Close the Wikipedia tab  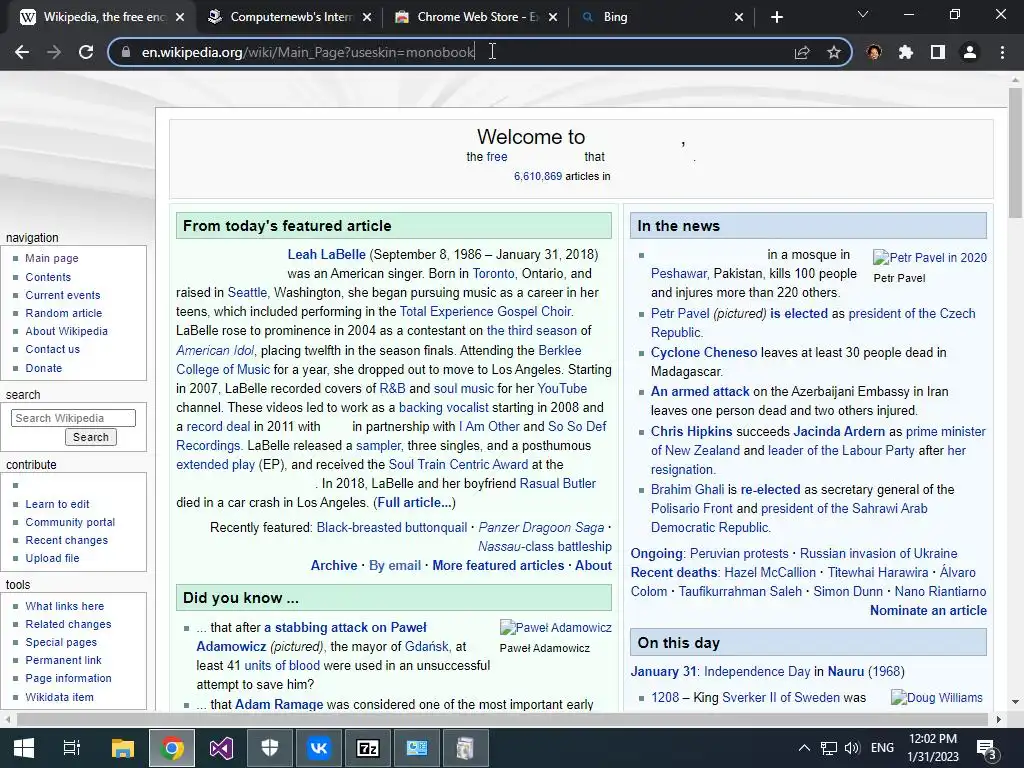click(180, 18)
